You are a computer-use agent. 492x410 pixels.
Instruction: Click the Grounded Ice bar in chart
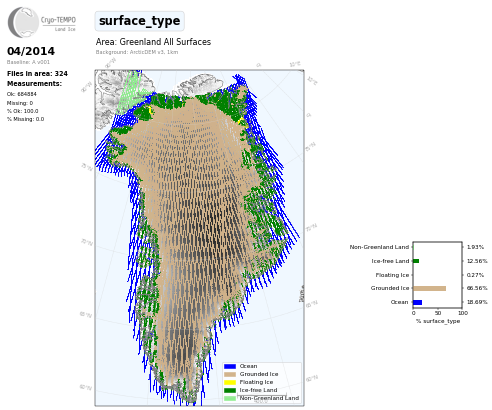pos(429,288)
